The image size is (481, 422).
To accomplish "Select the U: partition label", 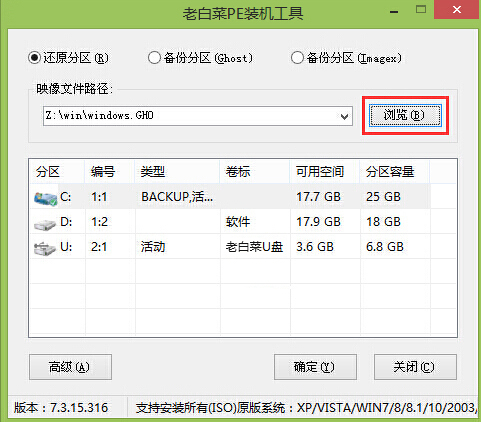I will tap(66, 247).
